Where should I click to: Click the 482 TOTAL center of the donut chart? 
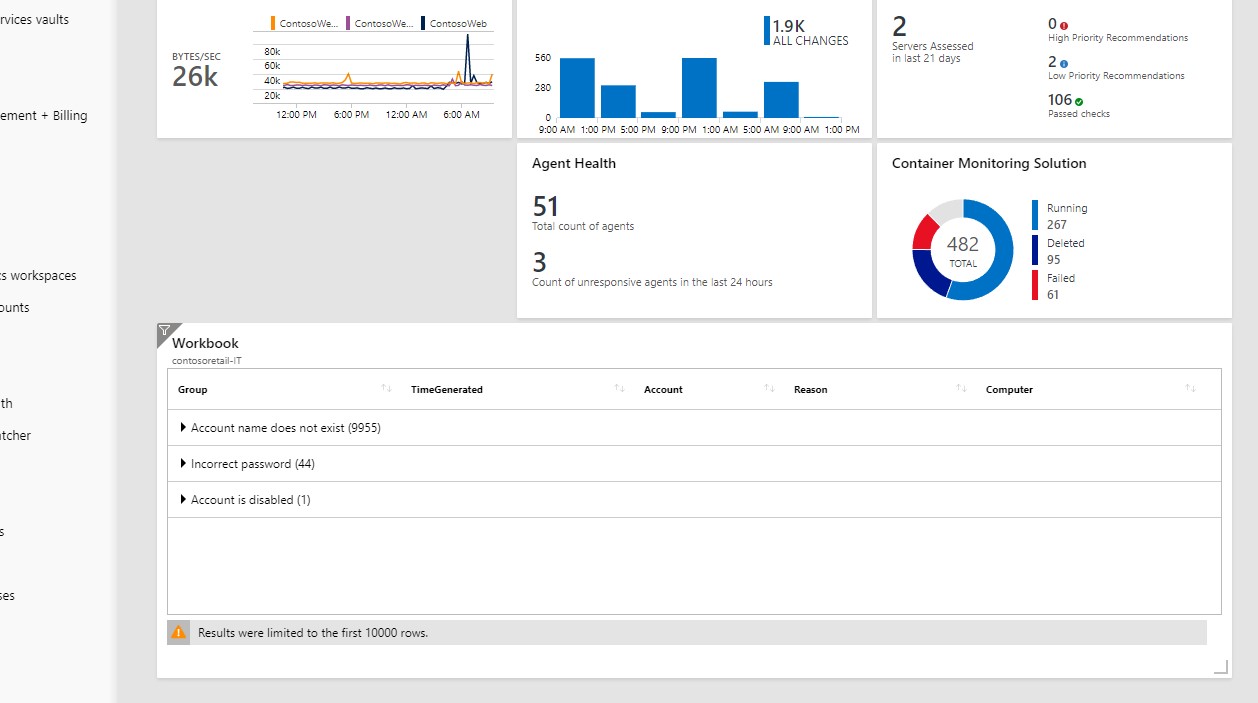point(964,250)
